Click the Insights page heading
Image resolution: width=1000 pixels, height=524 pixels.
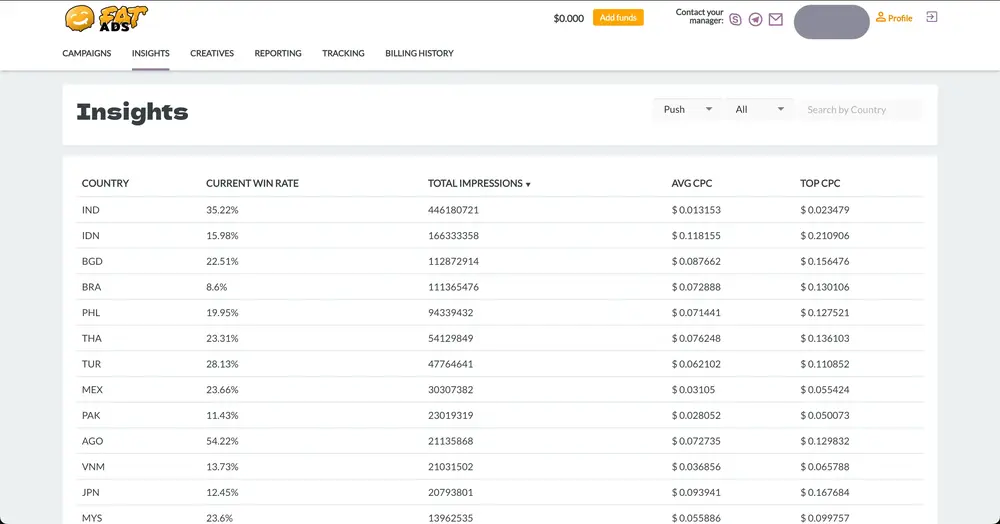tap(132, 112)
